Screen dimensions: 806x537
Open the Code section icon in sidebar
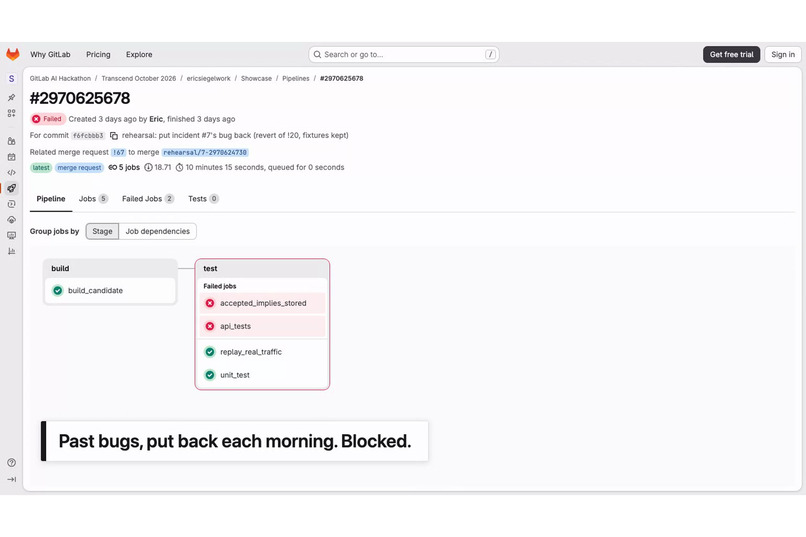pyautogui.click(x=11, y=172)
